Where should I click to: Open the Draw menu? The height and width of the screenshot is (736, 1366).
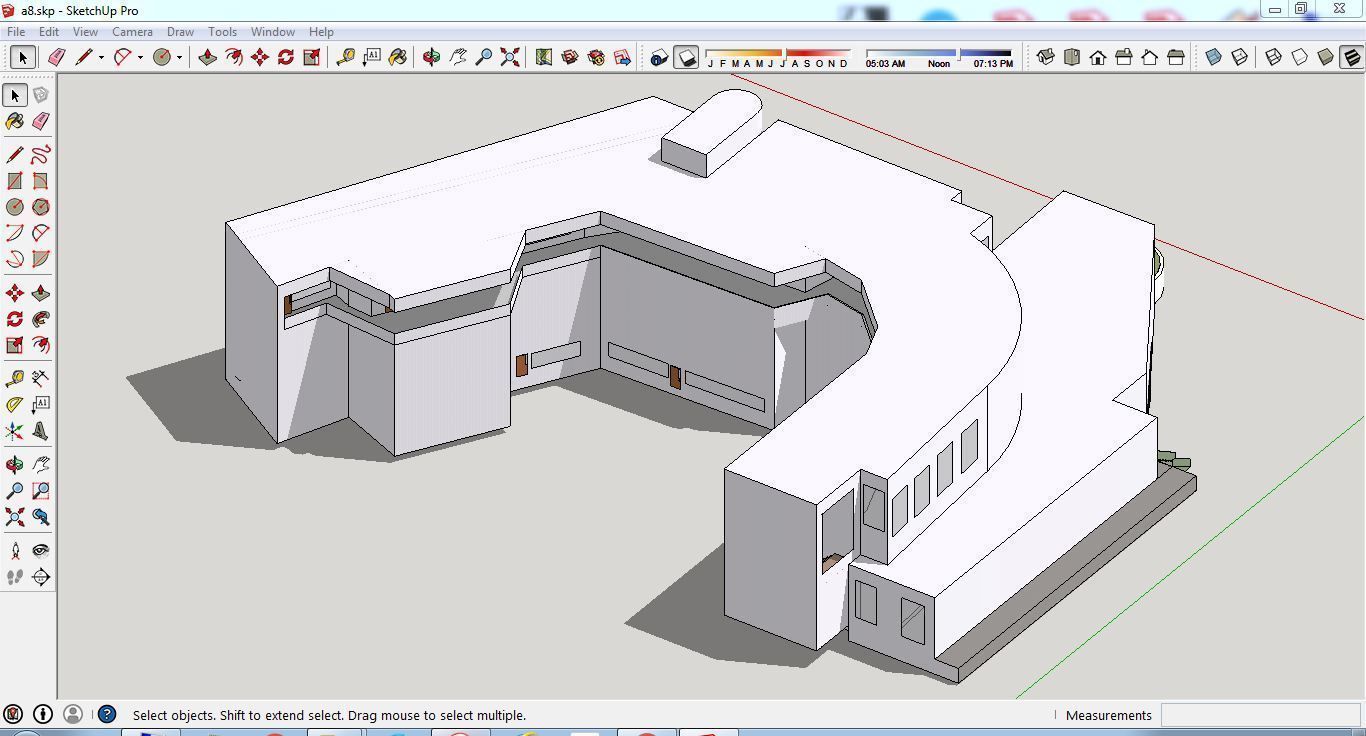180,32
